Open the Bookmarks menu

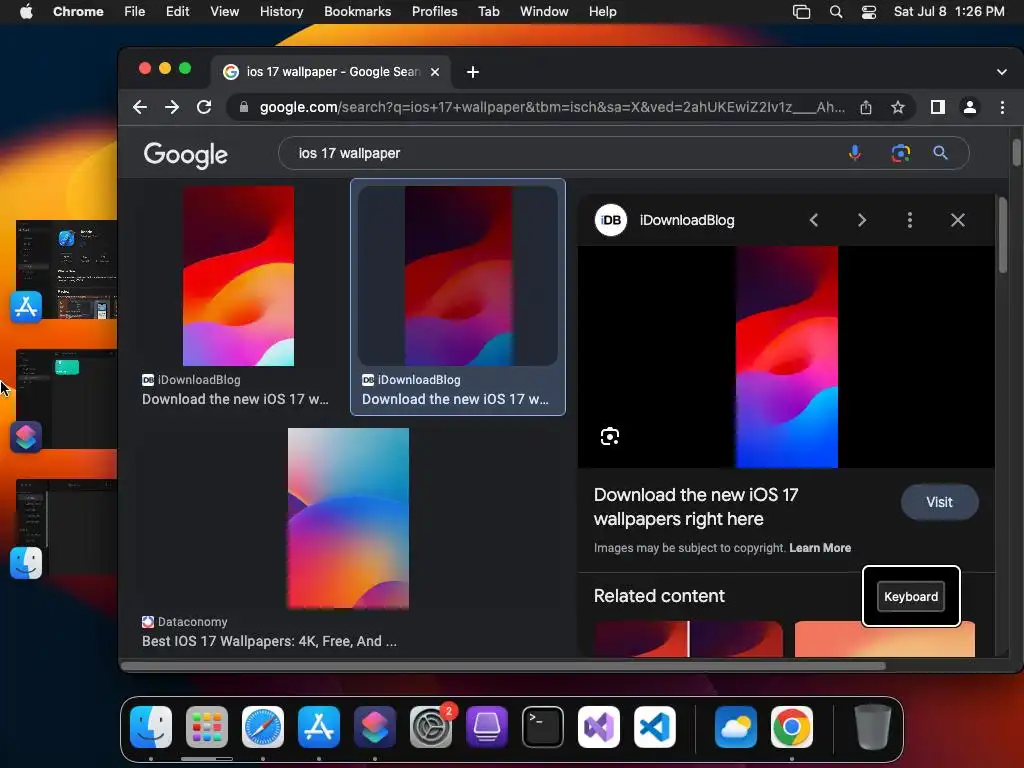(x=357, y=12)
